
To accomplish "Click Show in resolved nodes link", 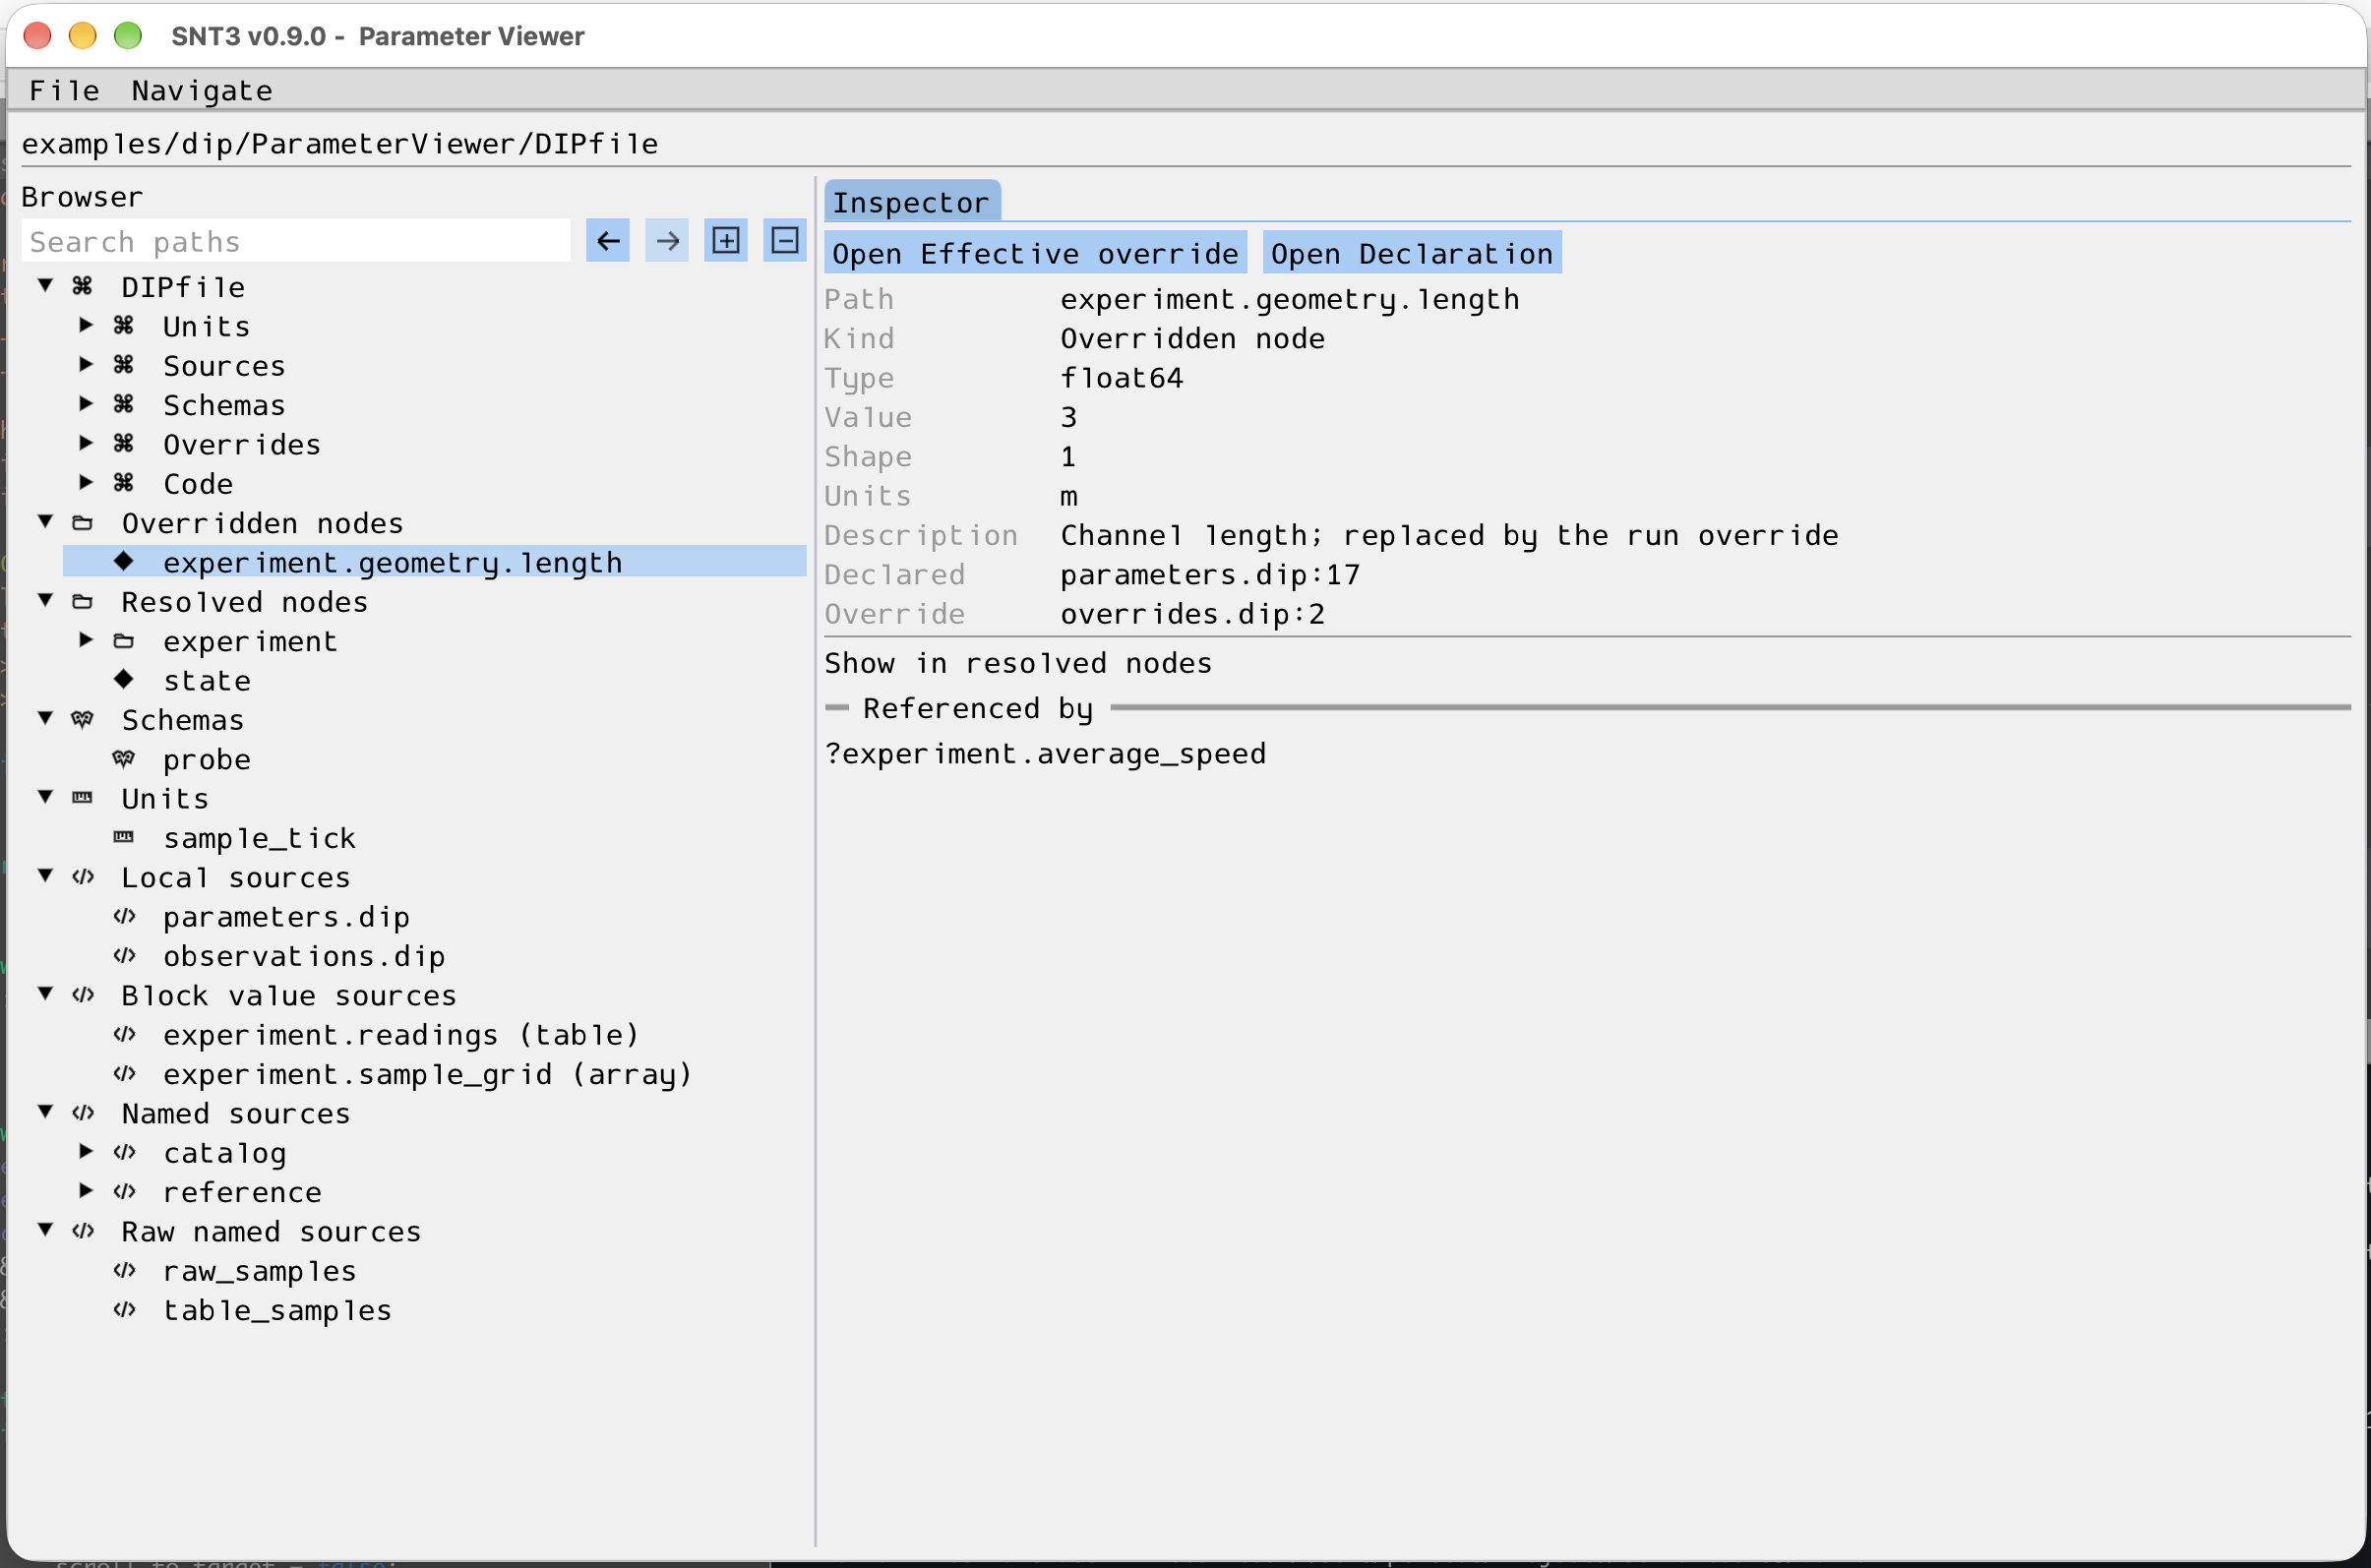I will [x=1018, y=663].
